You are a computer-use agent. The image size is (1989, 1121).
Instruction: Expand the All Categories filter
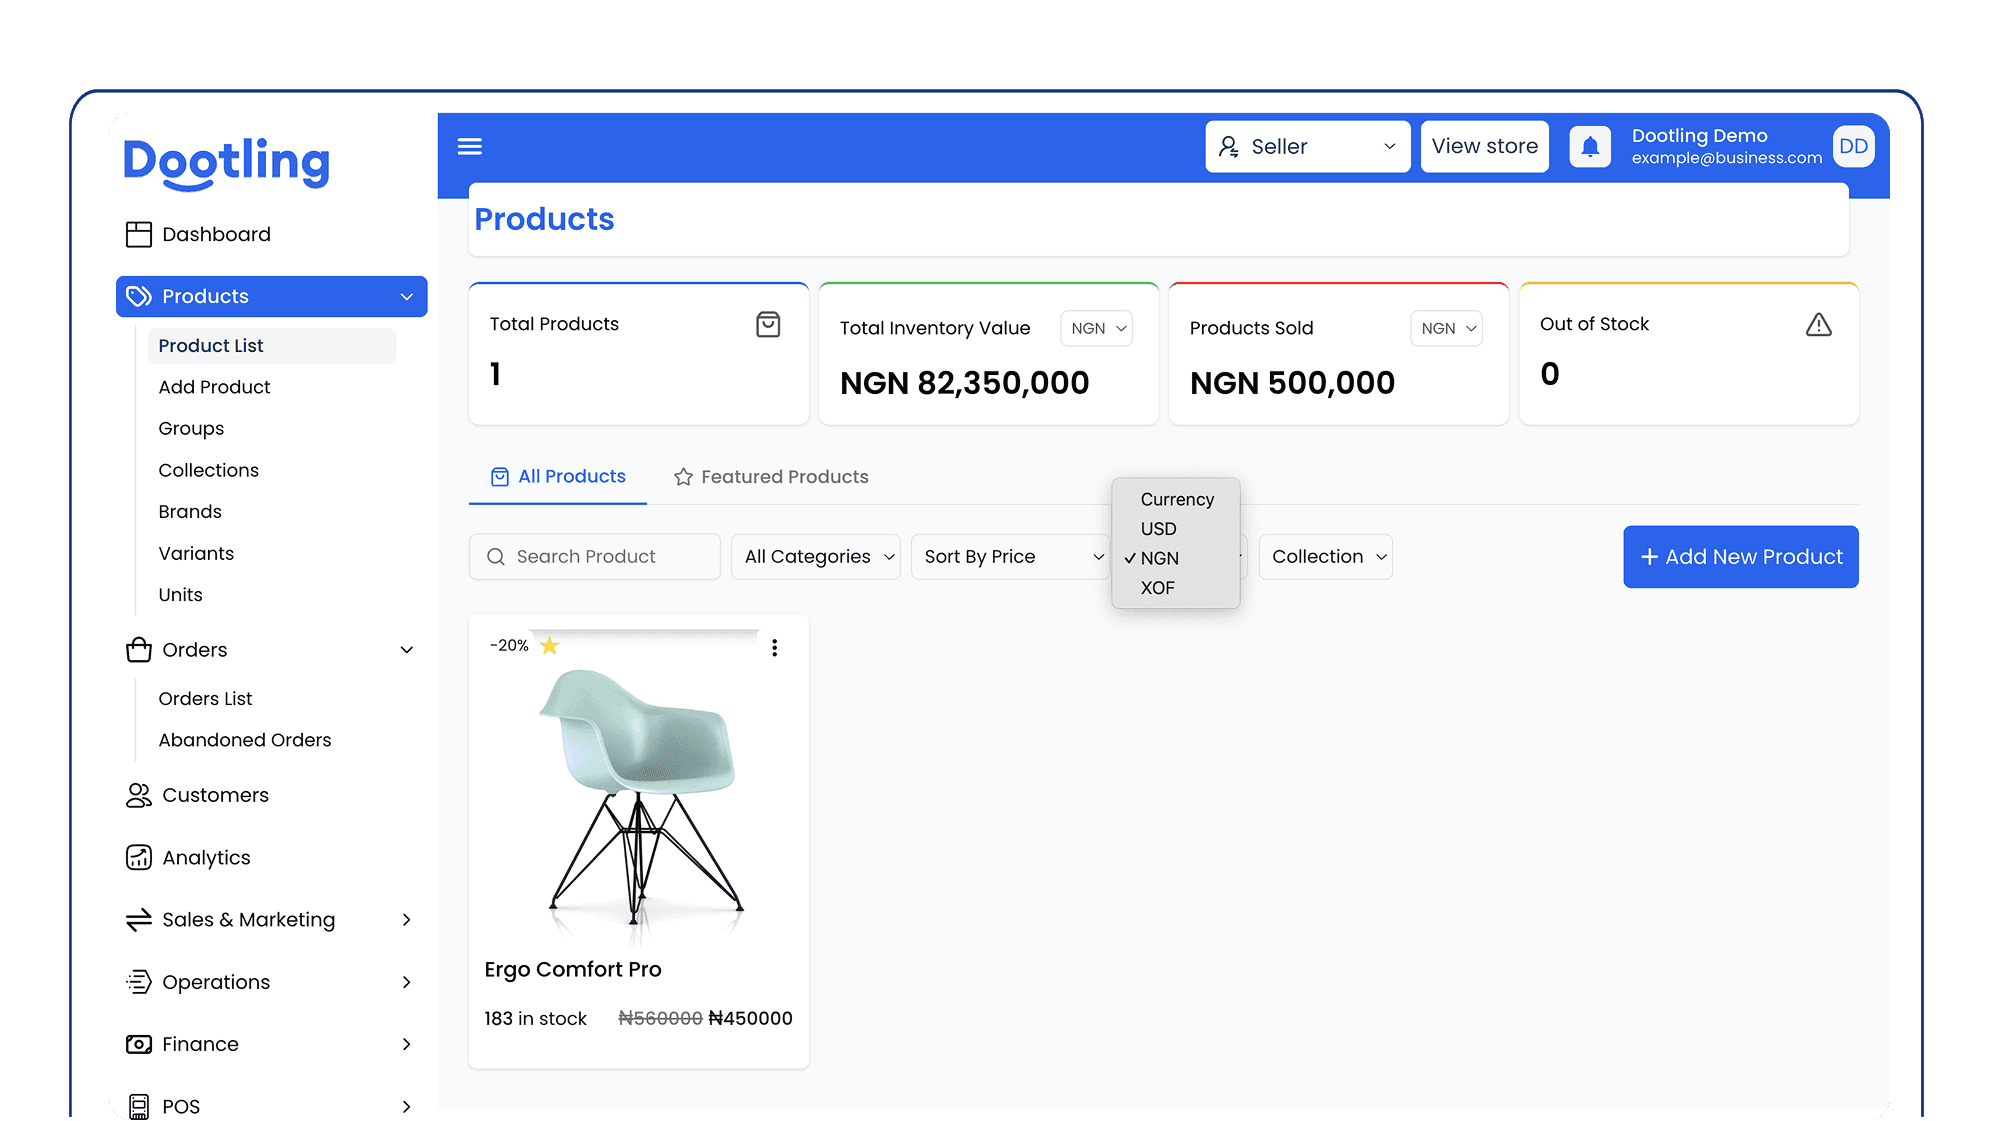click(x=816, y=557)
